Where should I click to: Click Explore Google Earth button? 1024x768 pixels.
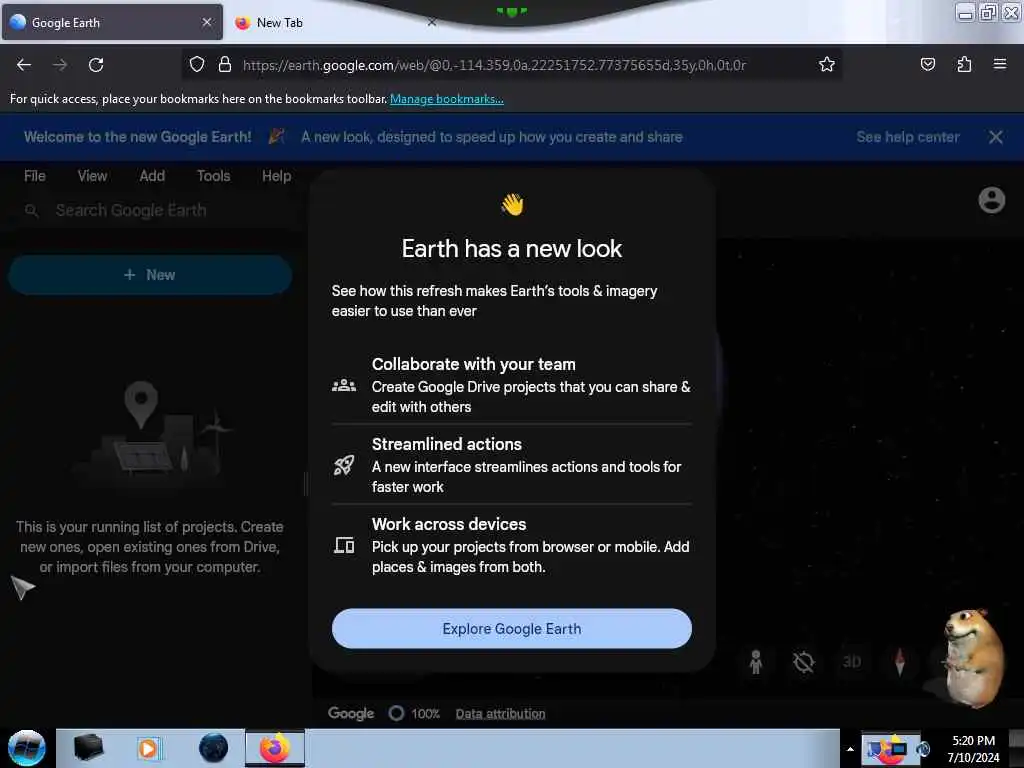[x=511, y=628]
